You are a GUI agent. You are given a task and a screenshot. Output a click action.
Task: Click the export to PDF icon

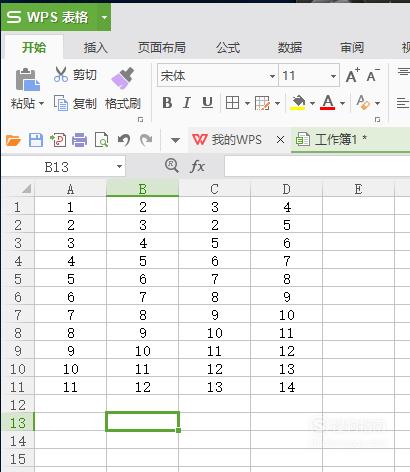click(58, 140)
